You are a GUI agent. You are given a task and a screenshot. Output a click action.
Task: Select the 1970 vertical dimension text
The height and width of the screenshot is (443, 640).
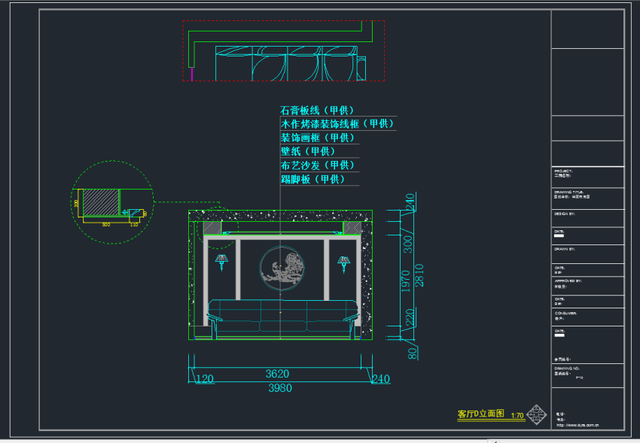pos(405,281)
